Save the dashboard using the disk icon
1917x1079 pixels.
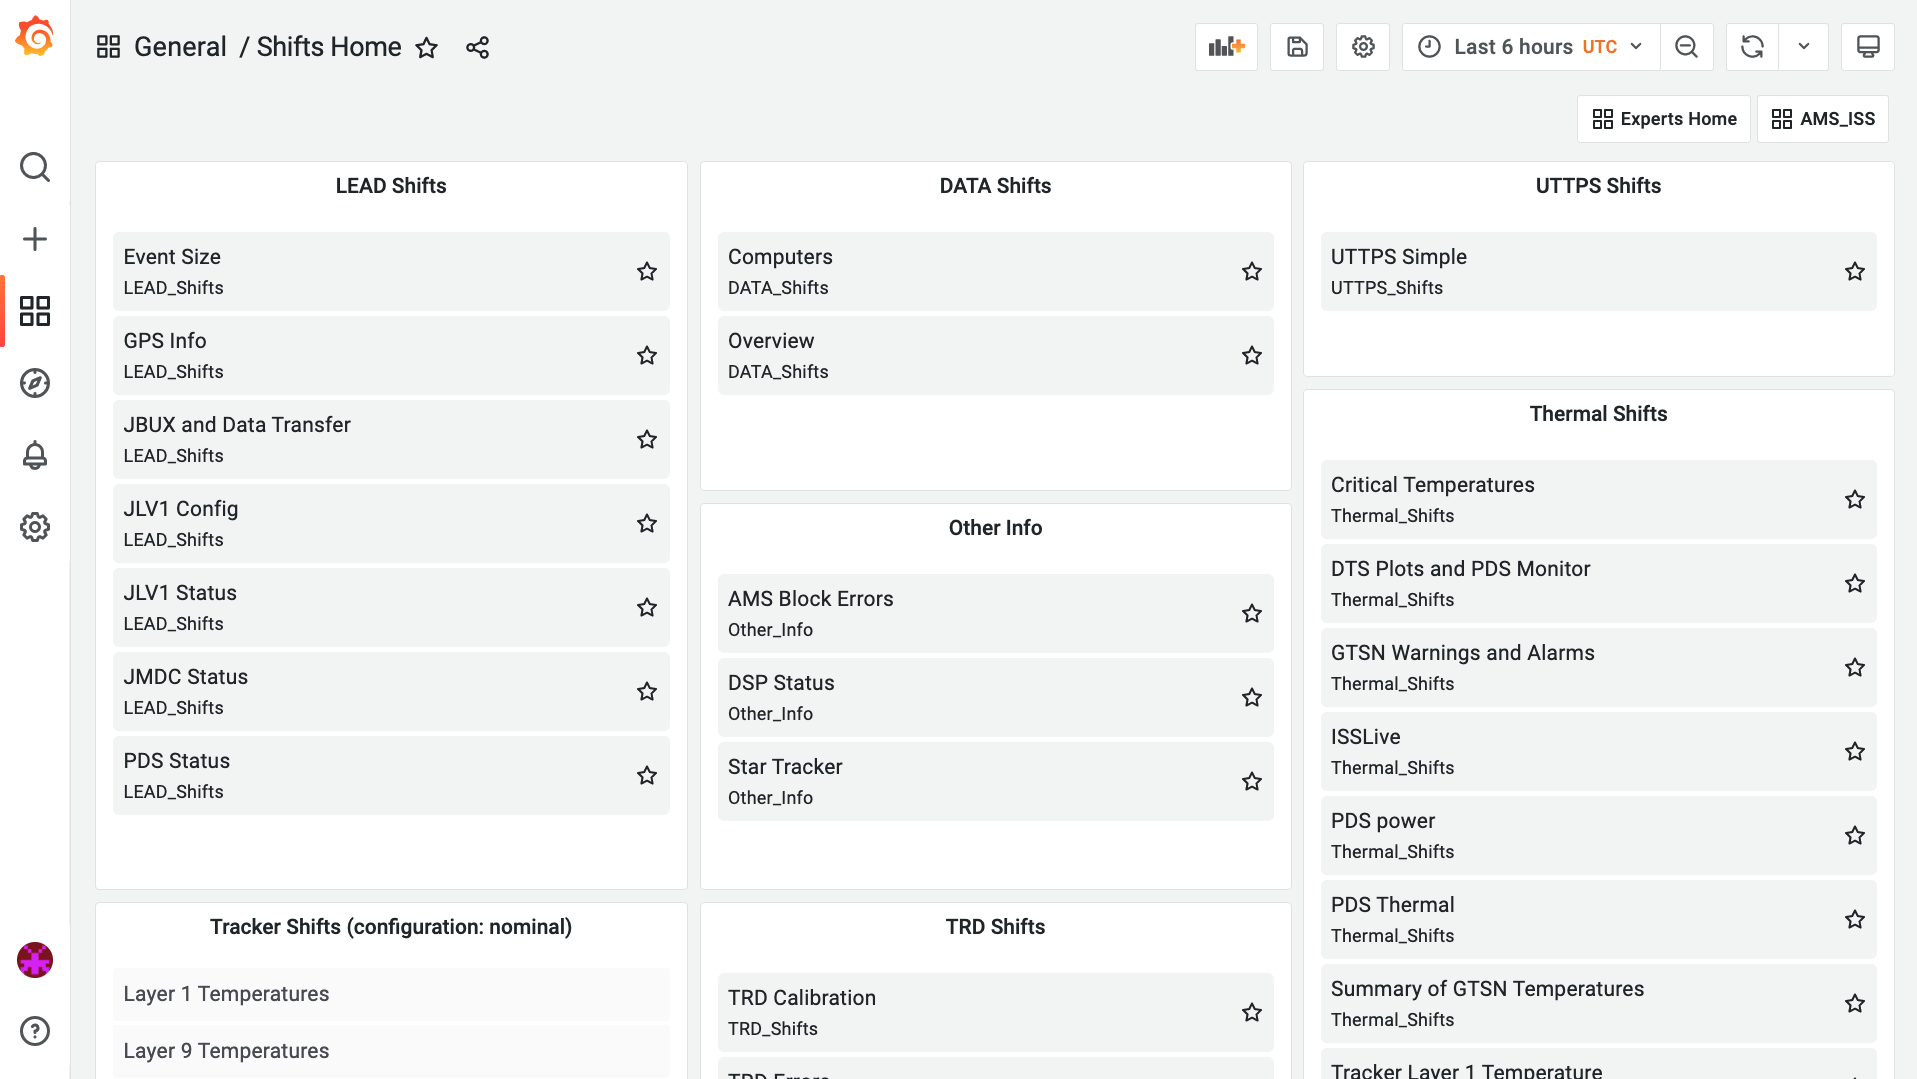[x=1297, y=47]
